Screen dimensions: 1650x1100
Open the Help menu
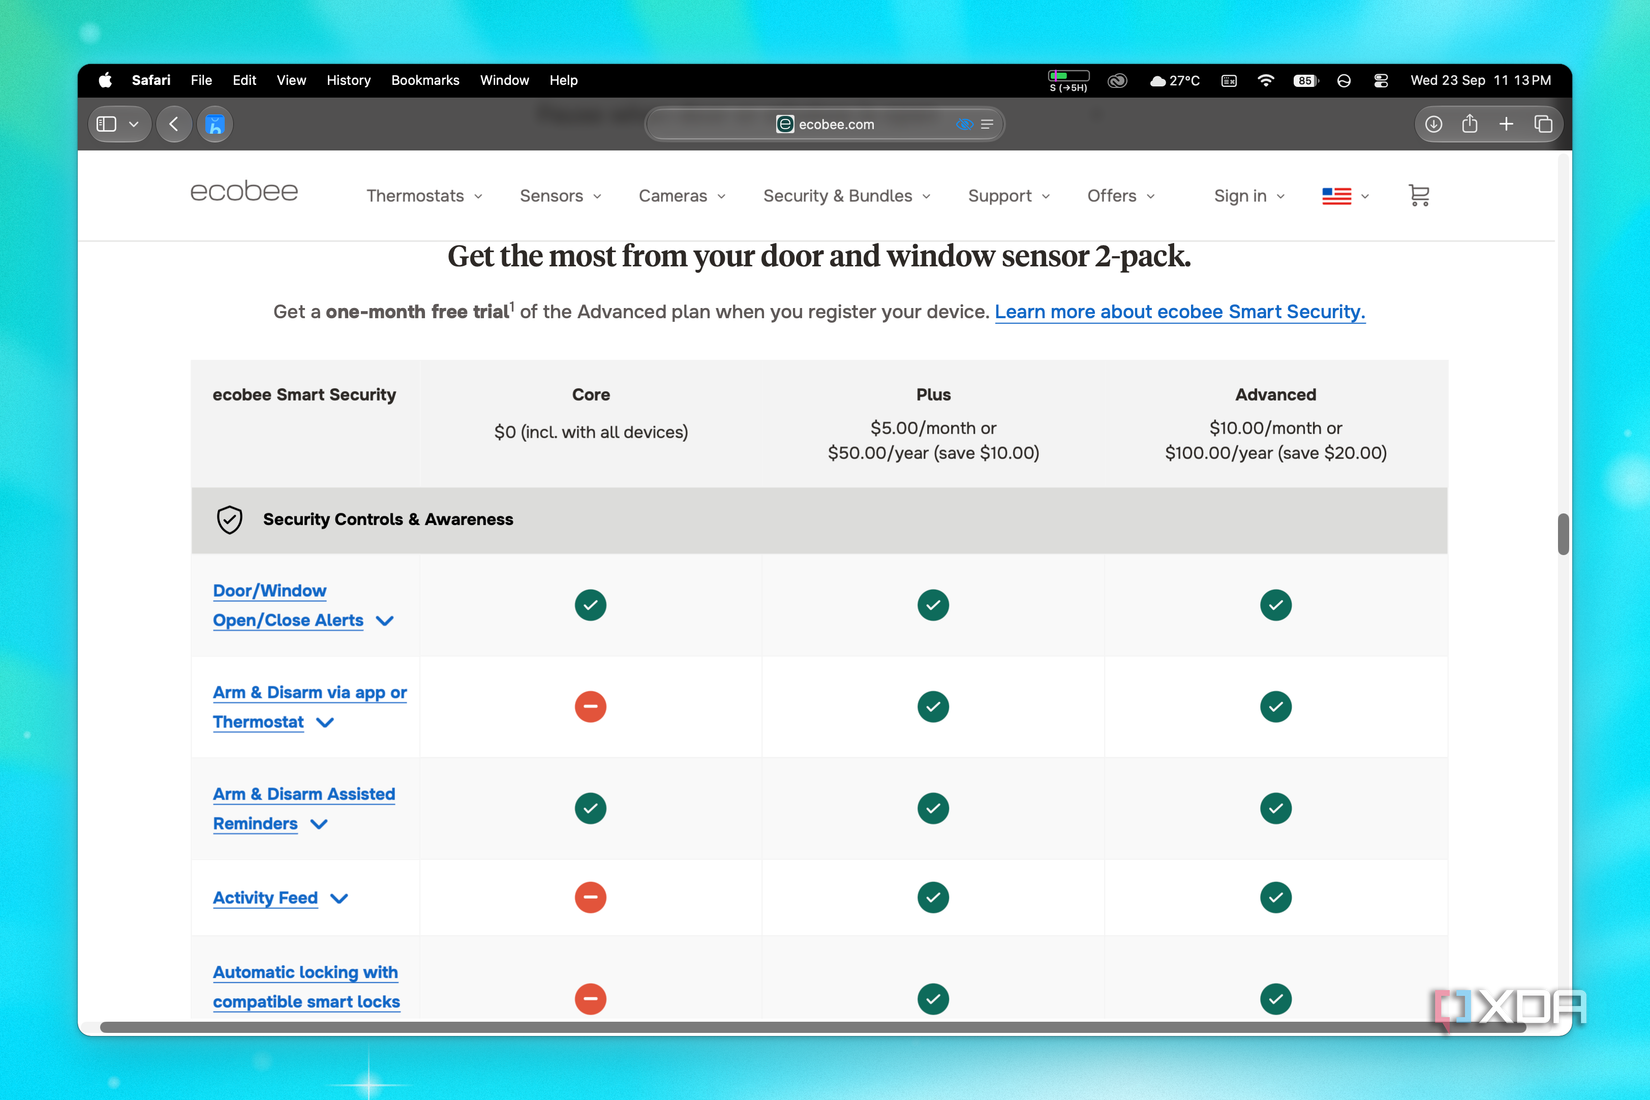click(x=563, y=80)
